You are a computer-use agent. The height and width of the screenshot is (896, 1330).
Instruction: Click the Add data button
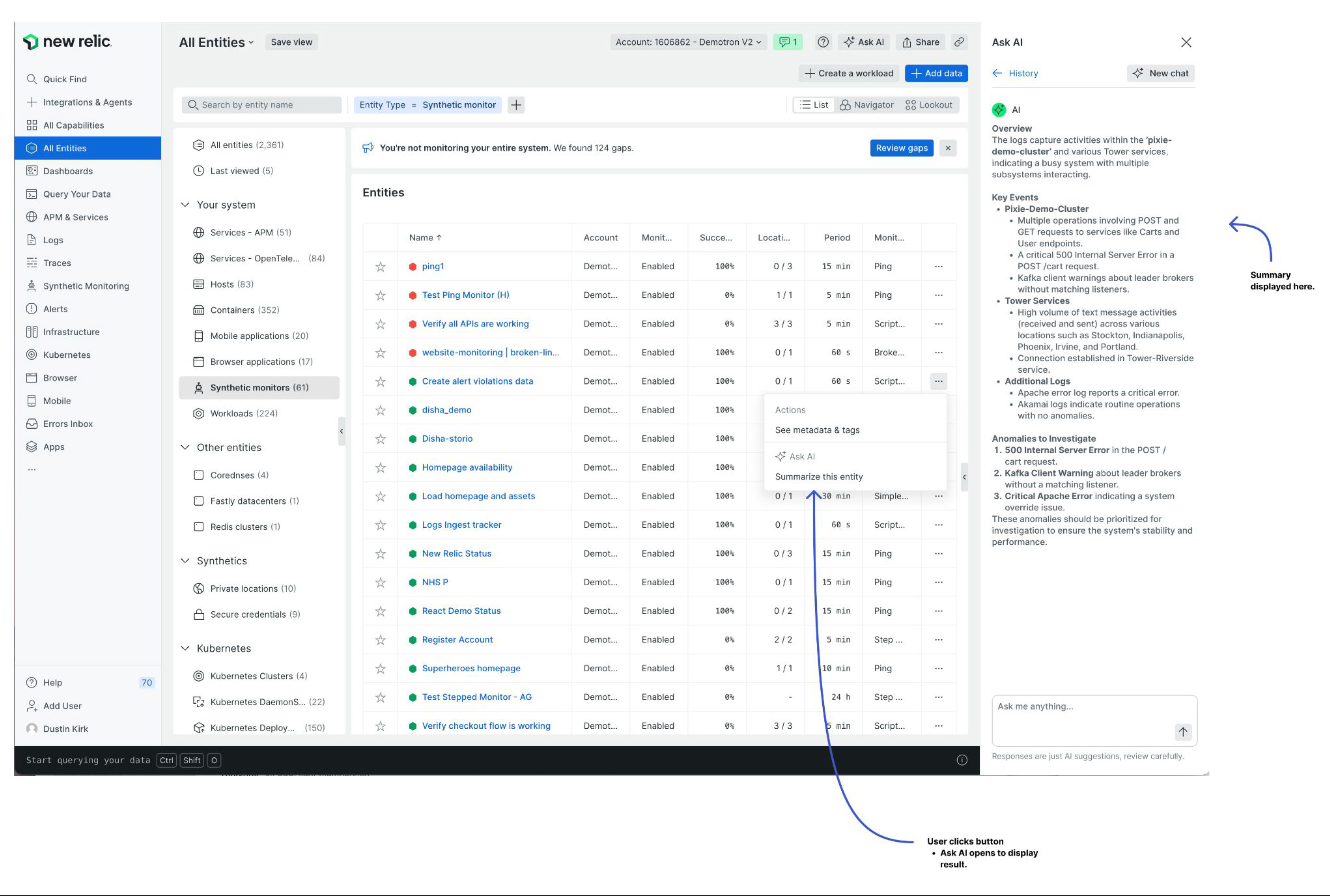point(936,73)
